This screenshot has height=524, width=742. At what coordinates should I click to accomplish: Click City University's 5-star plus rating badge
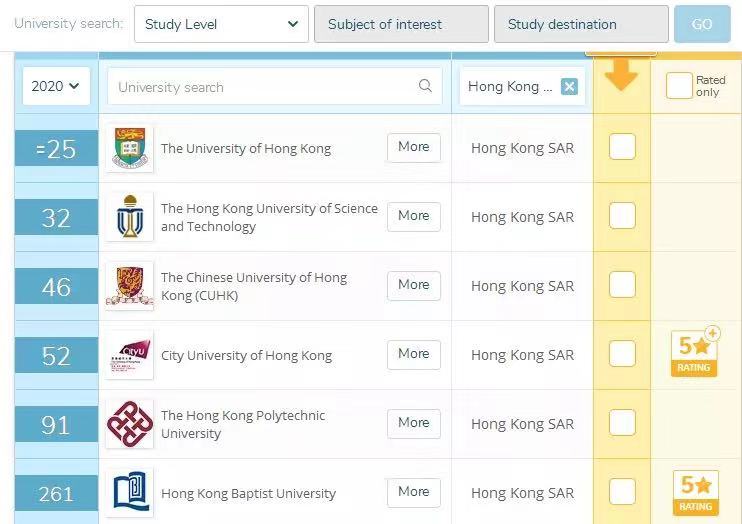694,353
